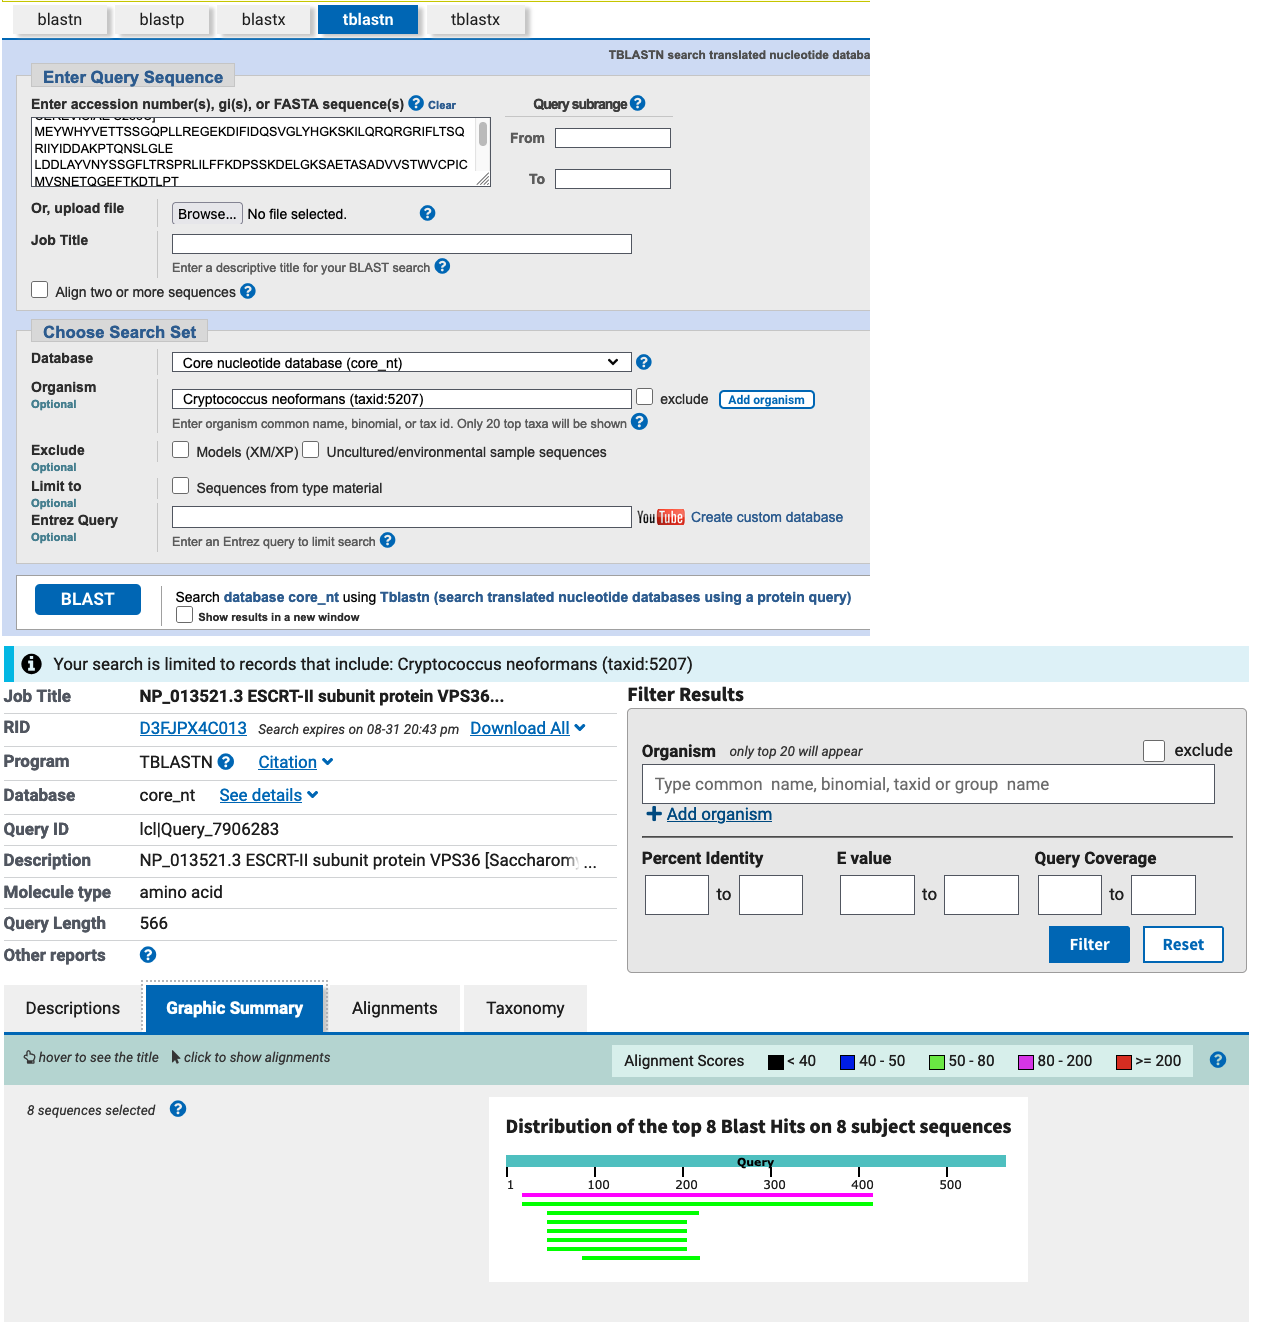Check Uncultured/environmental sample sequences box
Image resolution: width=1262 pixels, height=1334 pixels.
coord(311,450)
